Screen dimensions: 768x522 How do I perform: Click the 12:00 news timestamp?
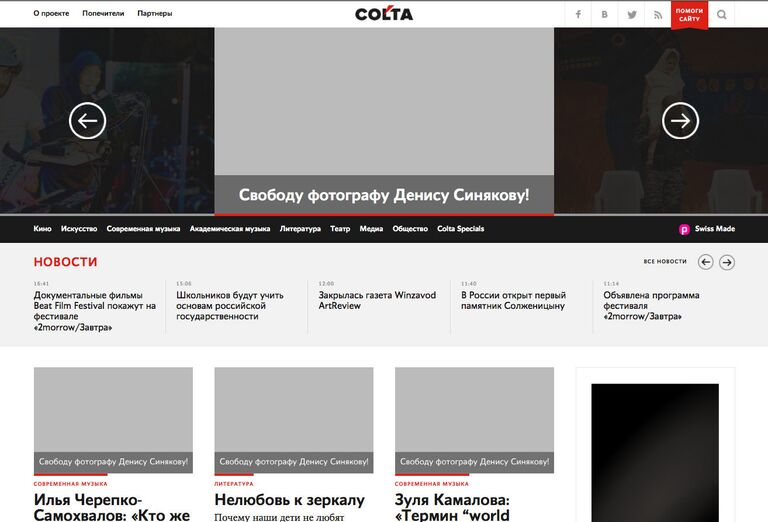point(326,284)
